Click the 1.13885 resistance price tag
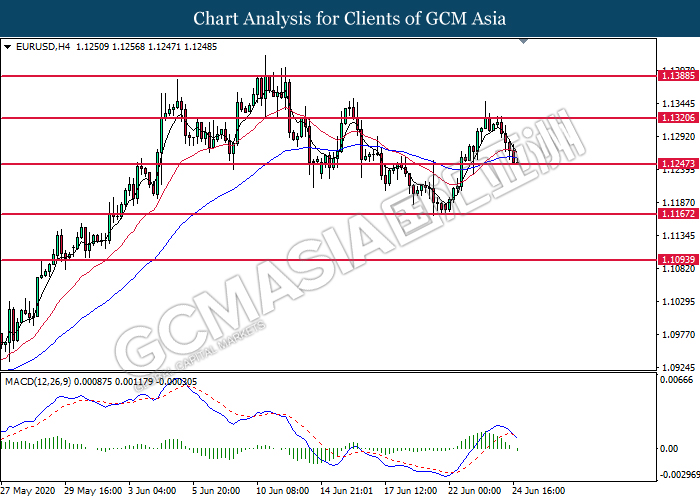 (677, 75)
